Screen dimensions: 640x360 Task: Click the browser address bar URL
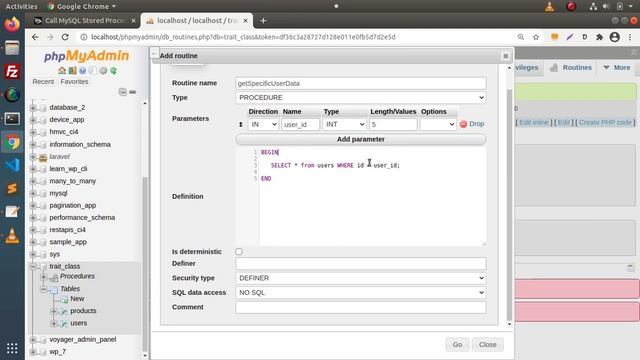[x=243, y=37]
